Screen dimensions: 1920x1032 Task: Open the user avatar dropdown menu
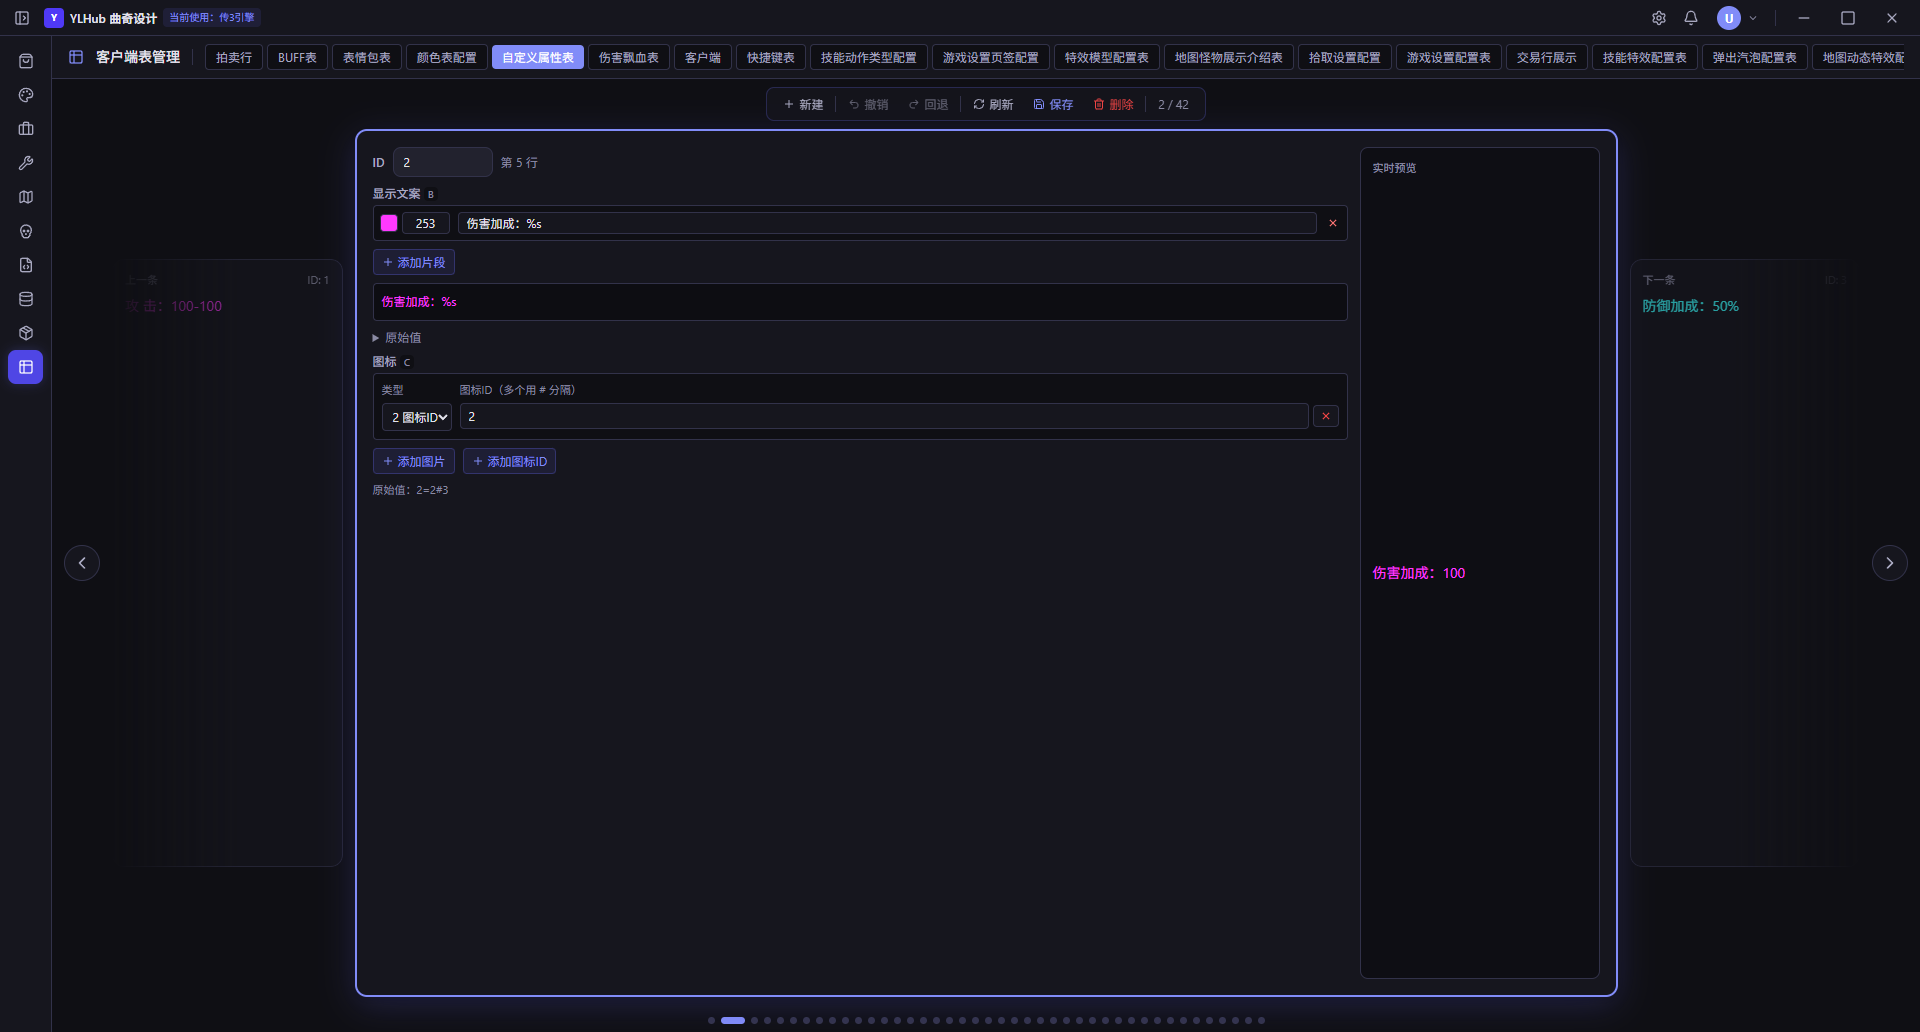pyautogui.click(x=1737, y=18)
